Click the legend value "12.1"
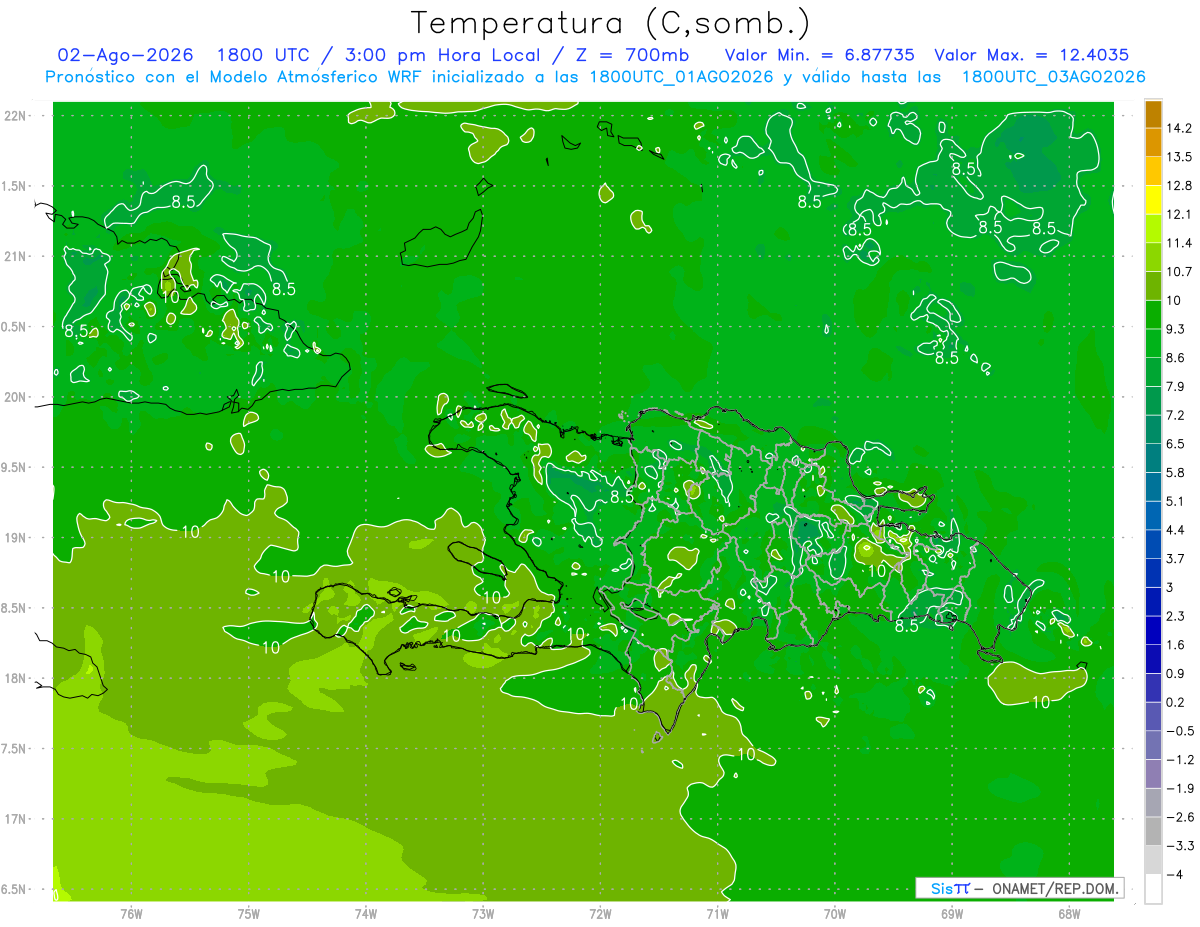 tap(1180, 215)
